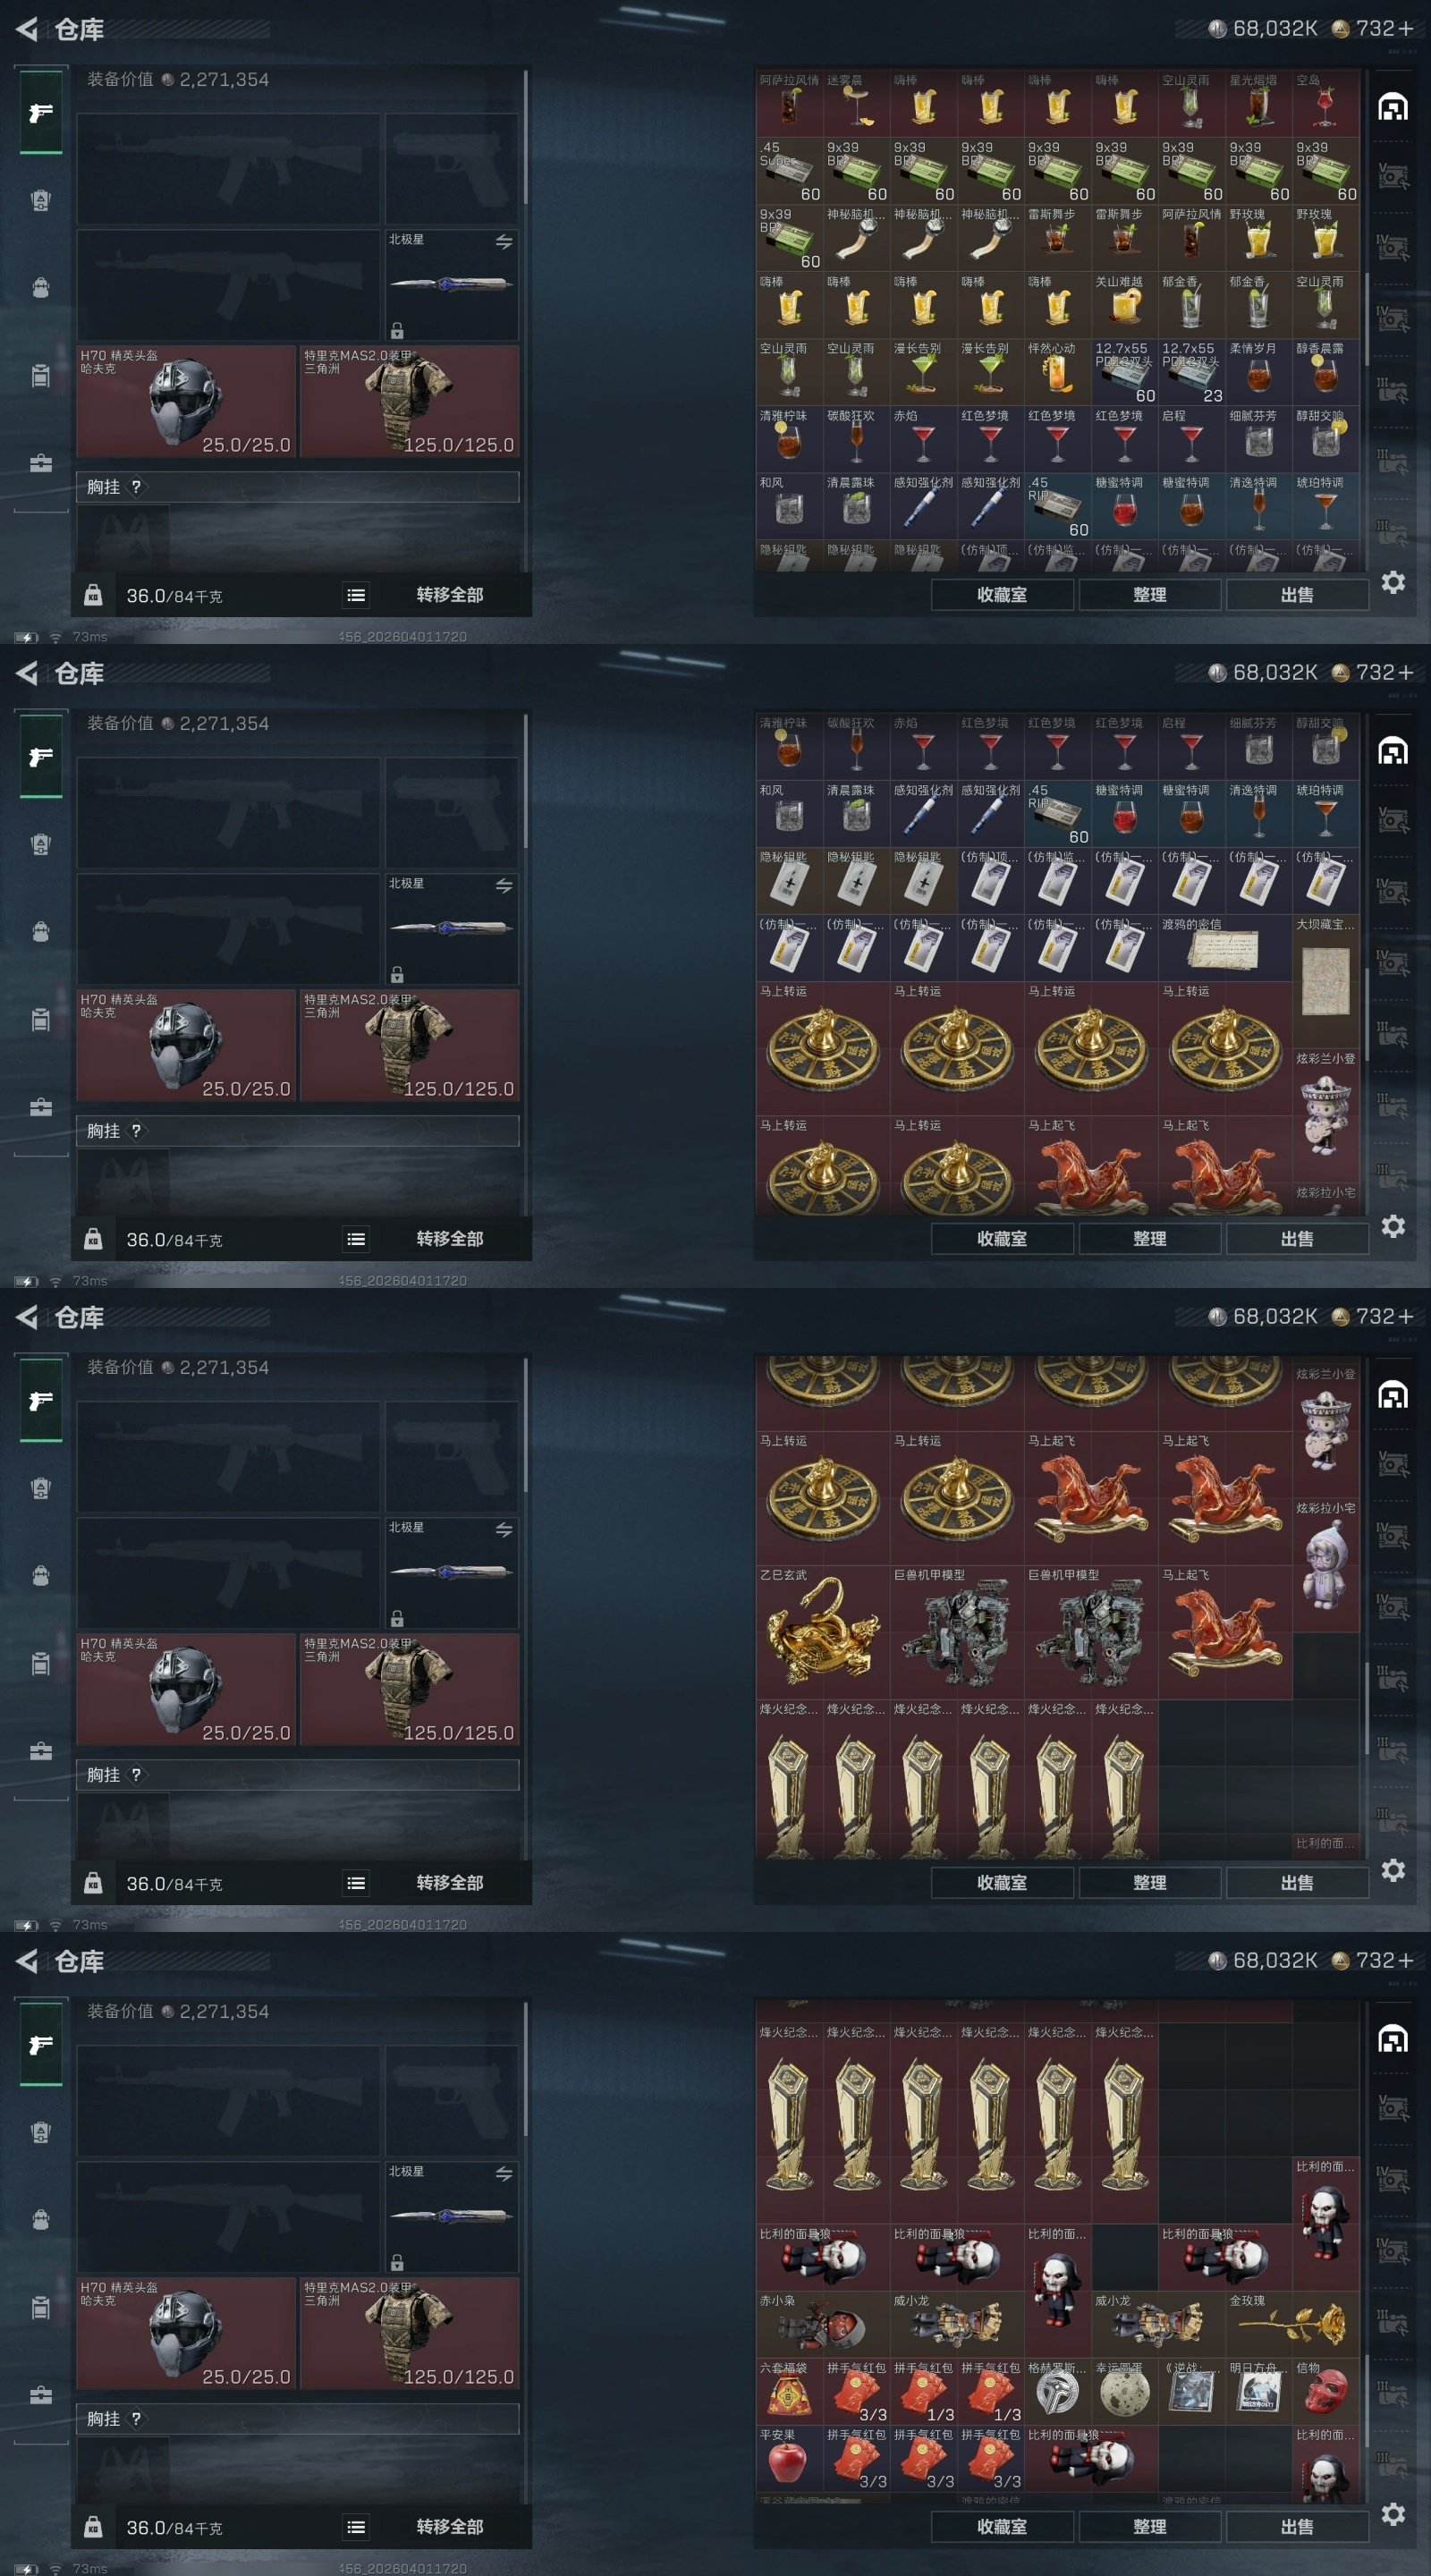Select the 乙巳玄武 golden statue
The width and height of the screenshot is (1431, 2576).
(x=823, y=1632)
